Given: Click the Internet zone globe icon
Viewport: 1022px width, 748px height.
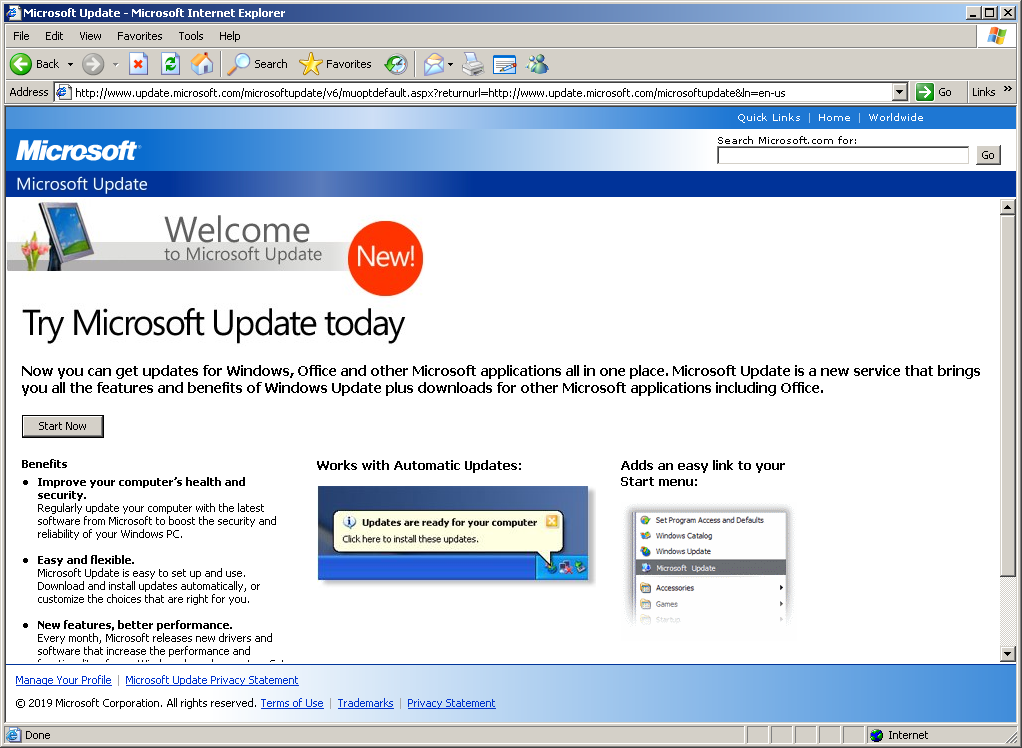Looking at the screenshot, I should click(x=876, y=735).
